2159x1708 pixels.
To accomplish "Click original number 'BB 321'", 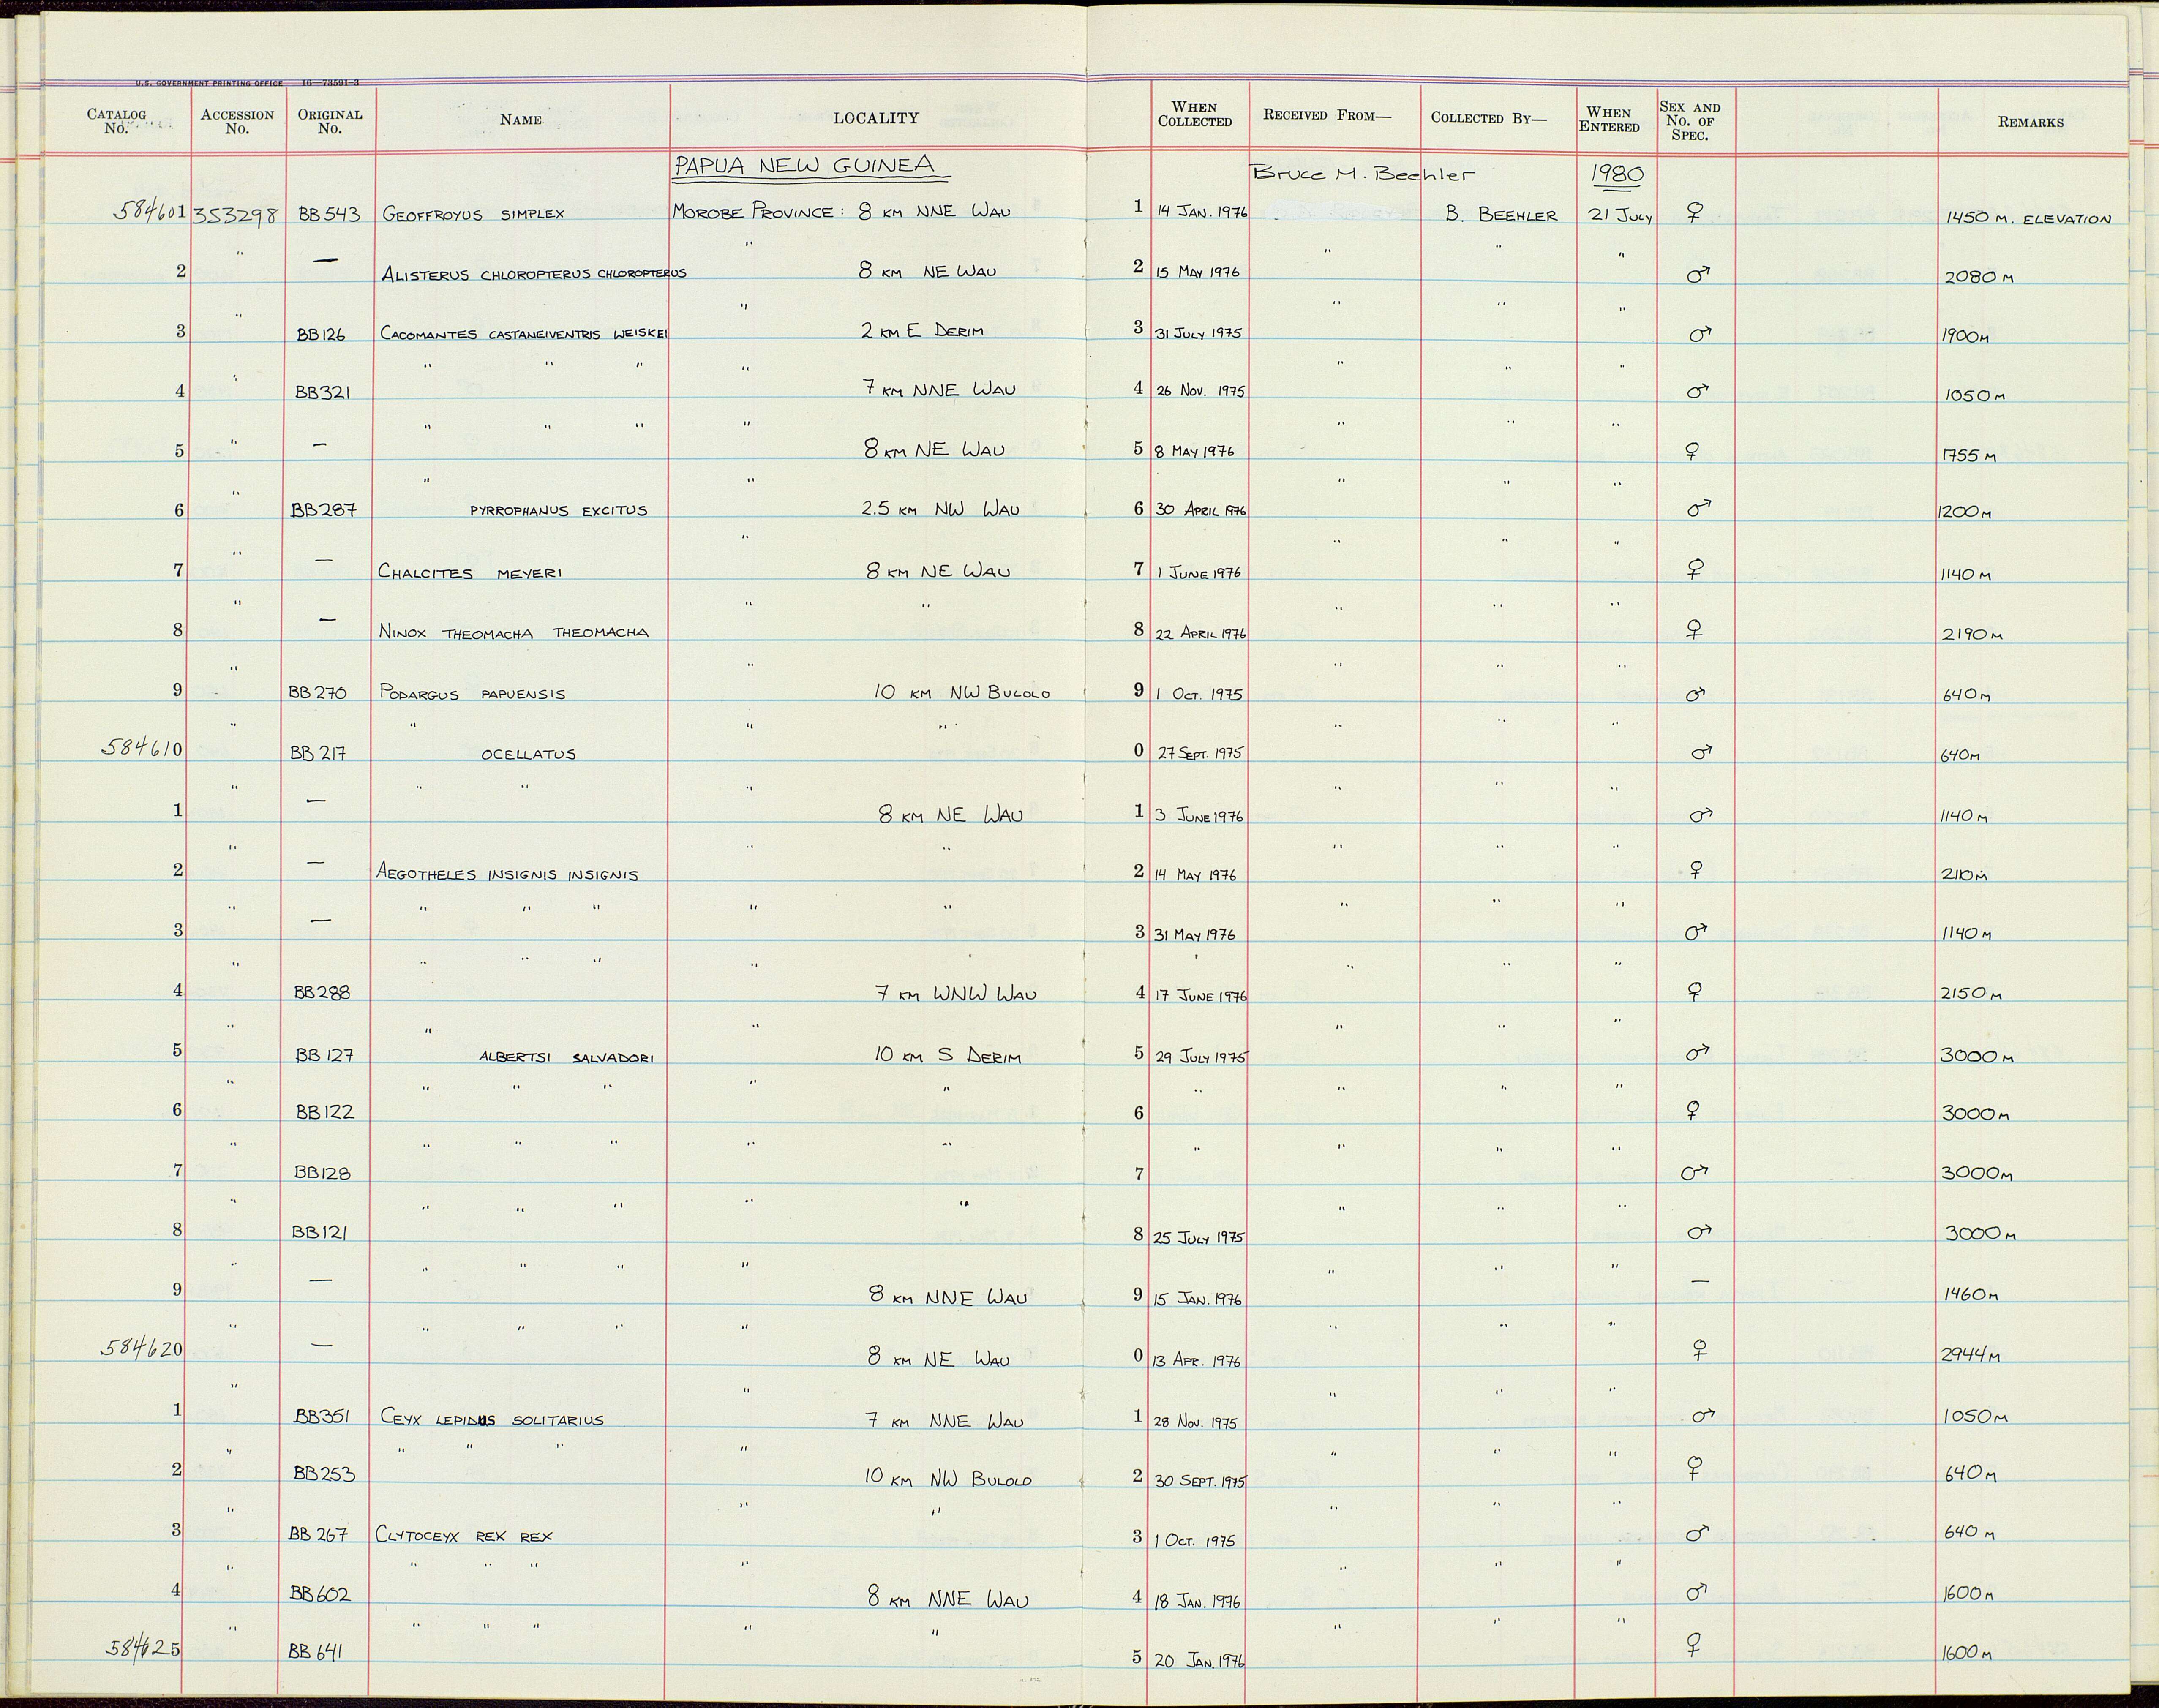I will coord(322,393).
